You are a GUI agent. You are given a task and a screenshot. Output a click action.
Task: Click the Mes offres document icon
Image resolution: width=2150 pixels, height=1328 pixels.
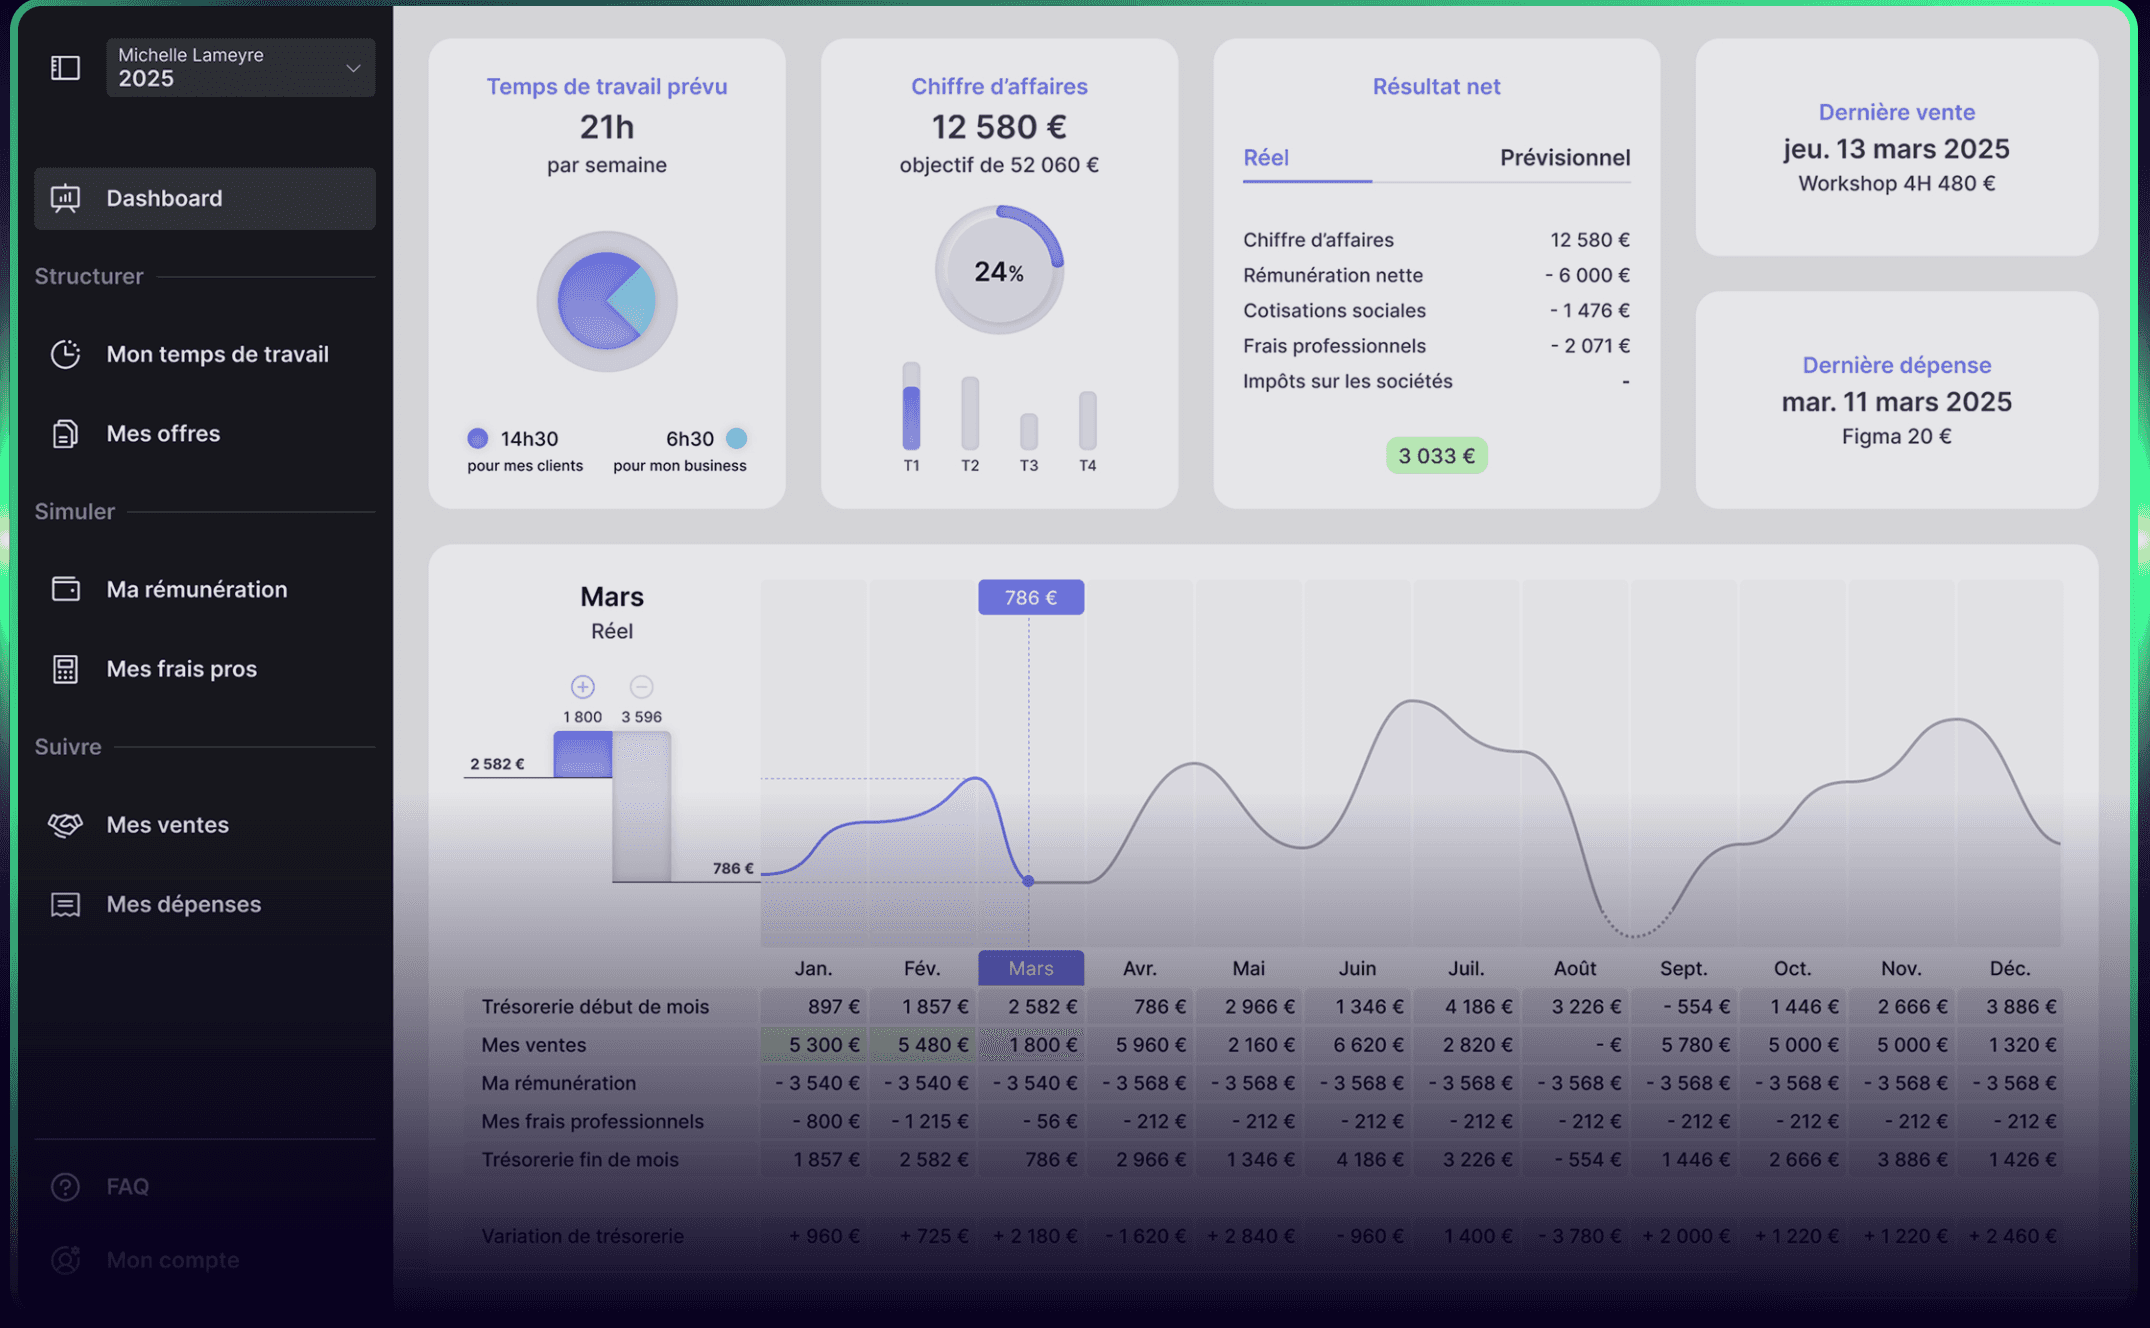[65, 434]
